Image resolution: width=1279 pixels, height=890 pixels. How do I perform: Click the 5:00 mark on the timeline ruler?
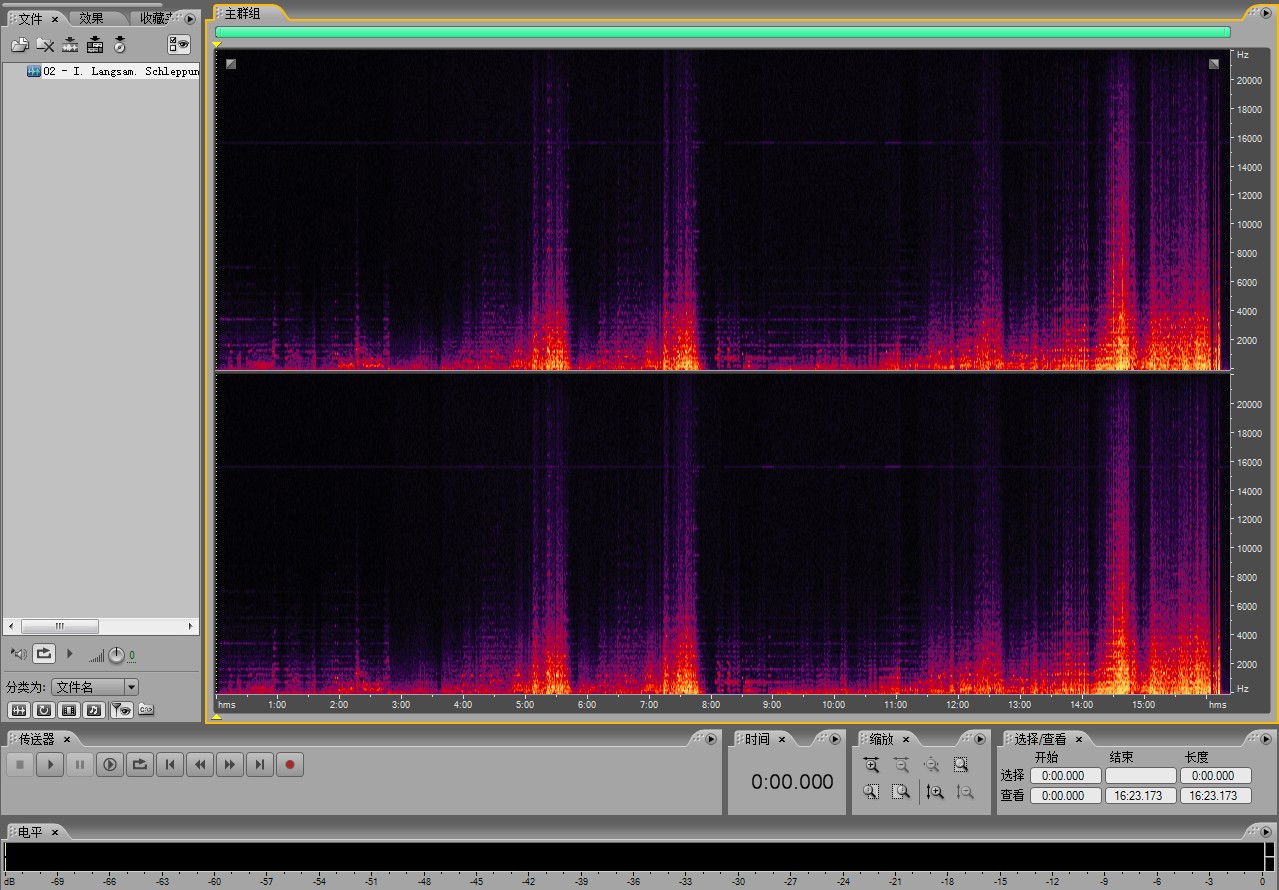[525, 704]
